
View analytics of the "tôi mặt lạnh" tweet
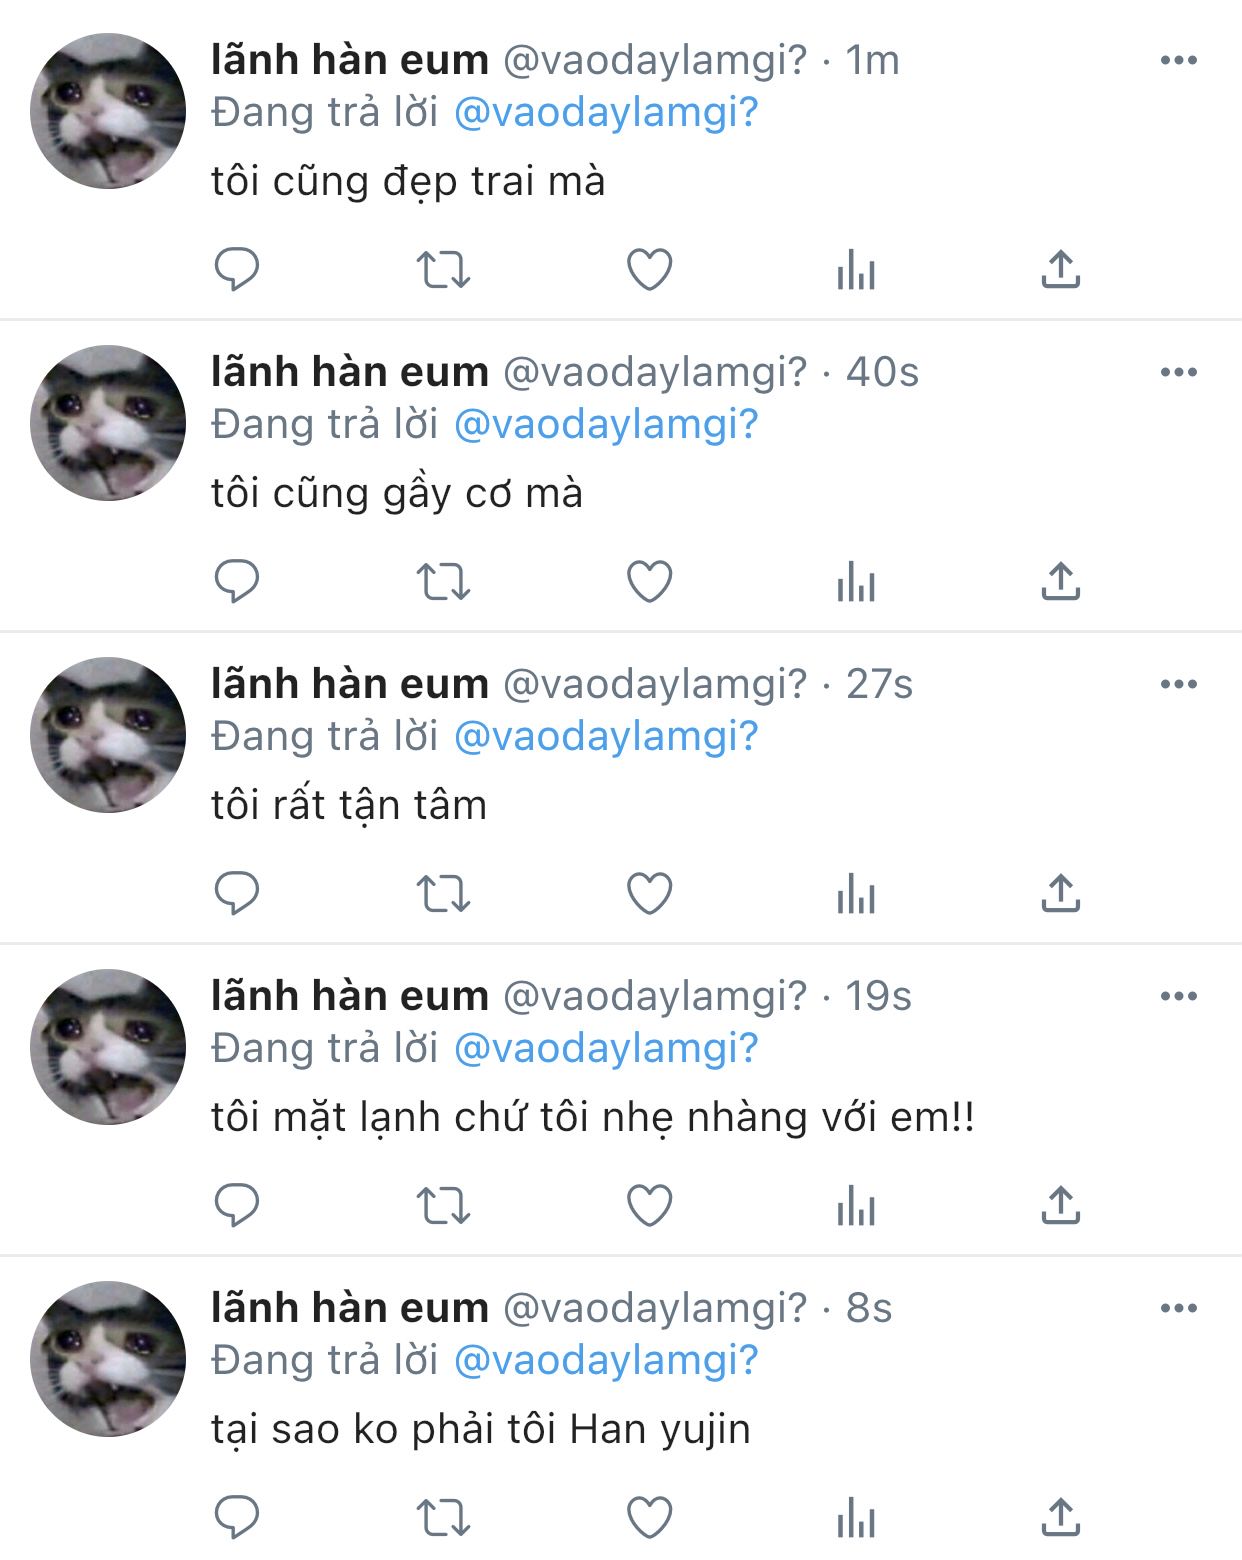click(x=856, y=1206)
